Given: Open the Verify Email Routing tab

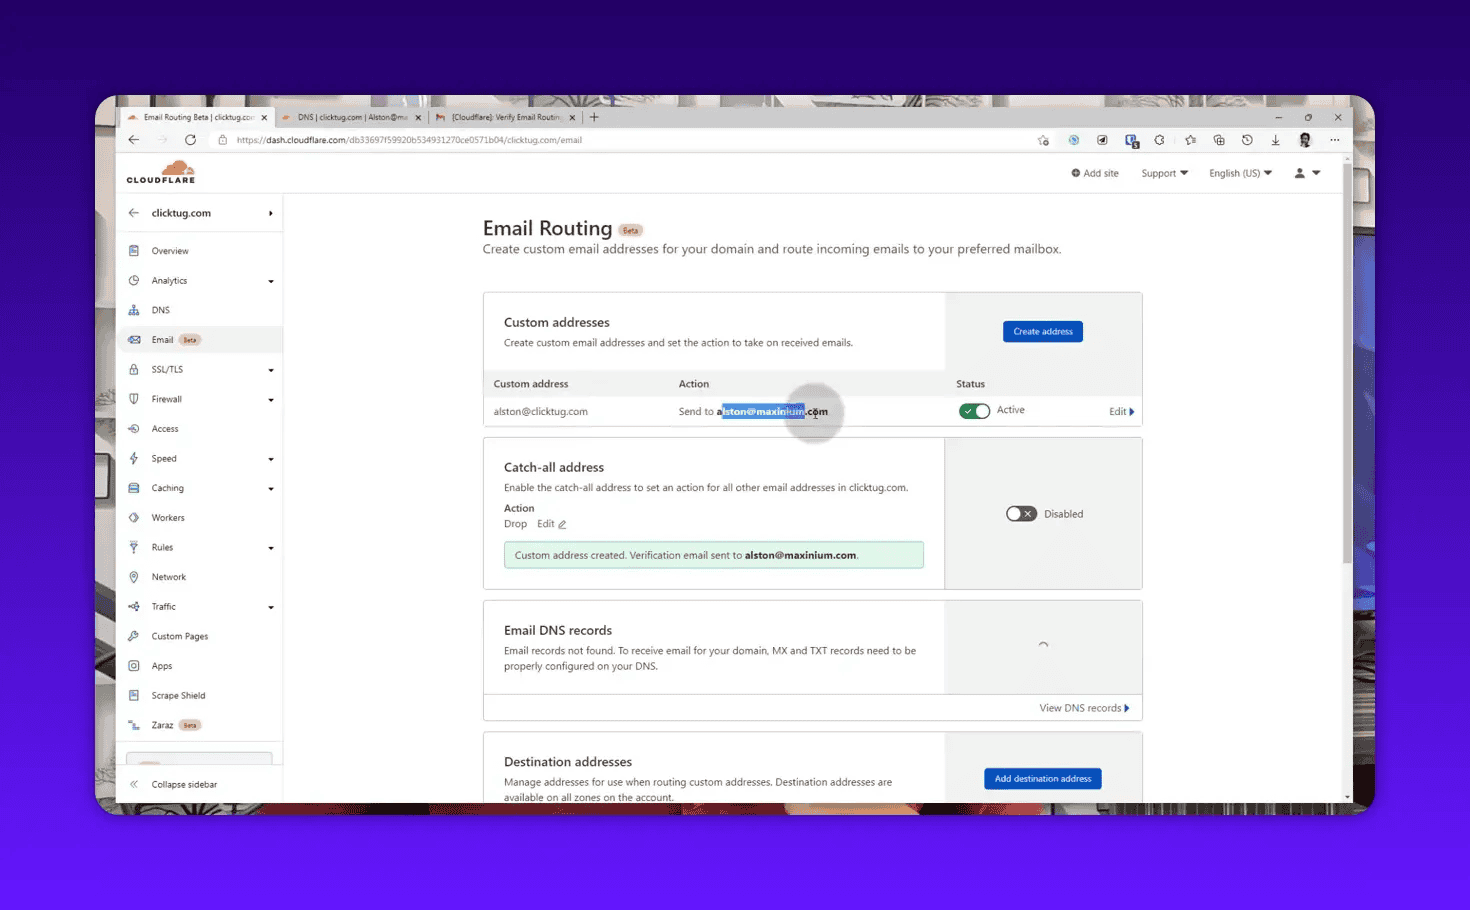Looking at the screenshot, I should [x=505, y=116].
